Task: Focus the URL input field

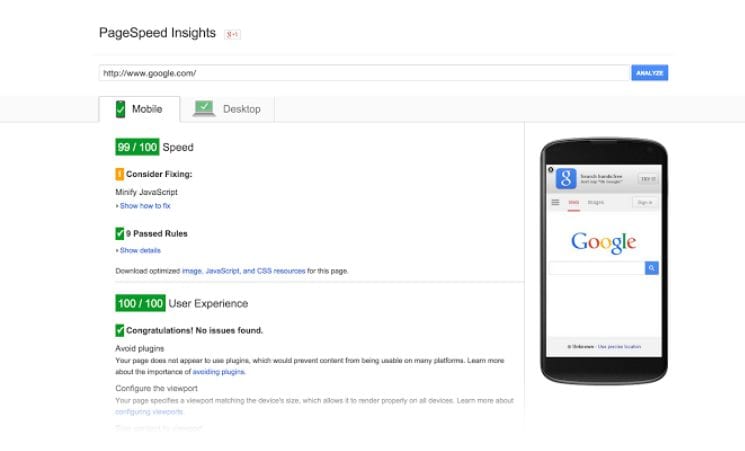Action: [x=364, y=73]
